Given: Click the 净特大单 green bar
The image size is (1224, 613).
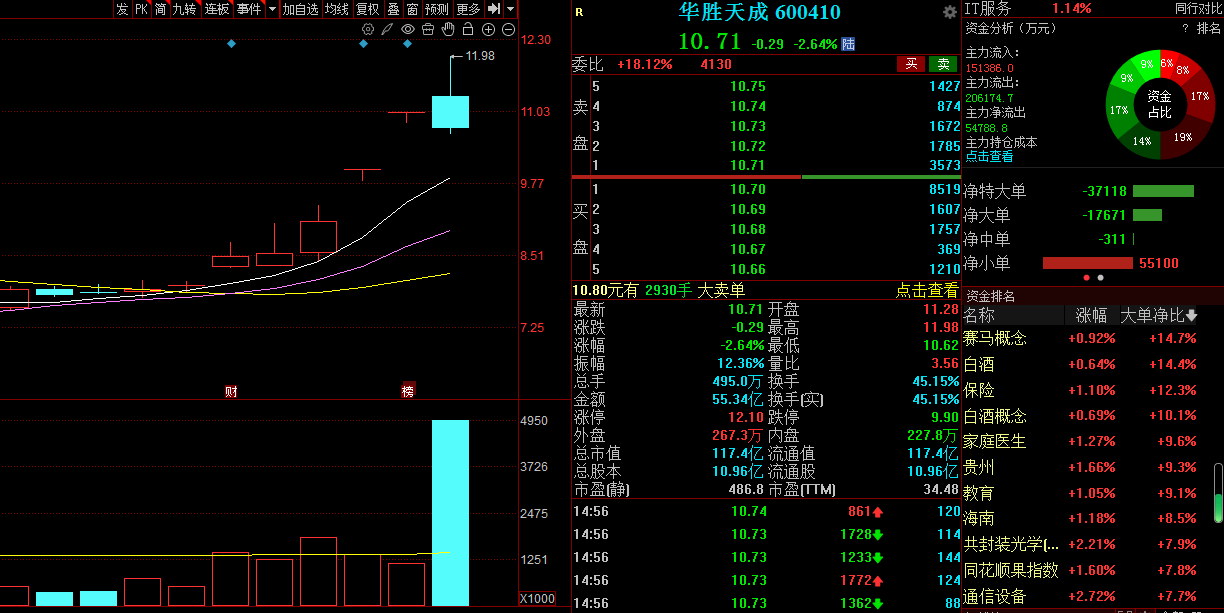Looking at the screenshot, I should click(x=1163, y=191).
